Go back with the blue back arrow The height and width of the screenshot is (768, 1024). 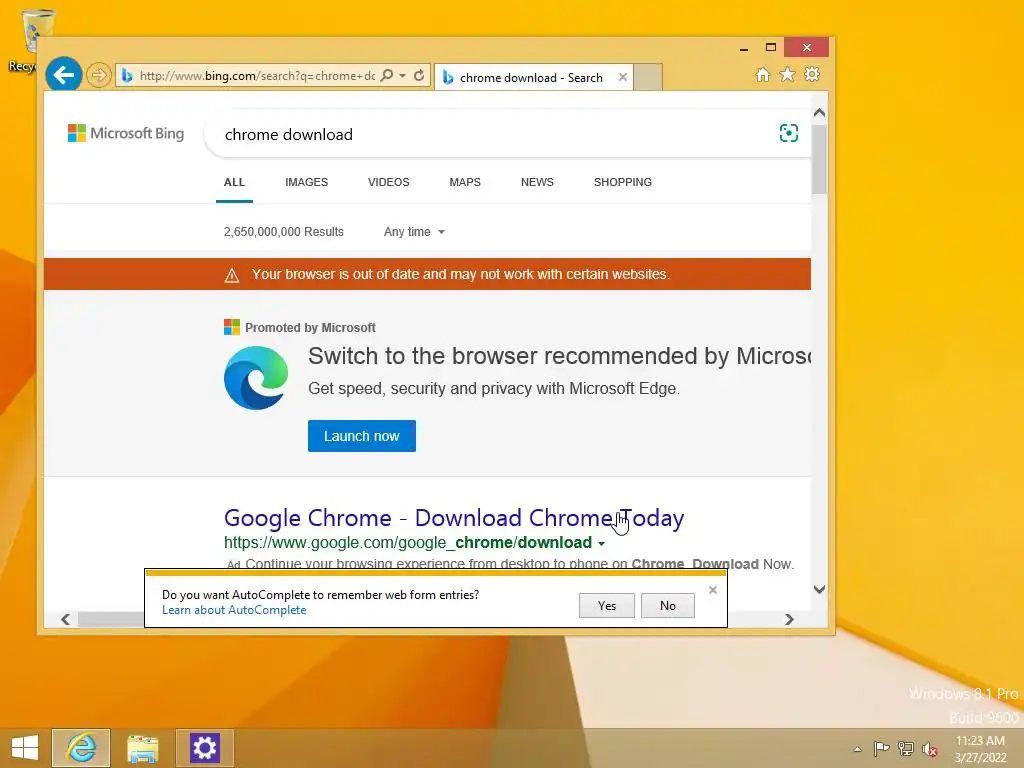click(x=63, y=75)
